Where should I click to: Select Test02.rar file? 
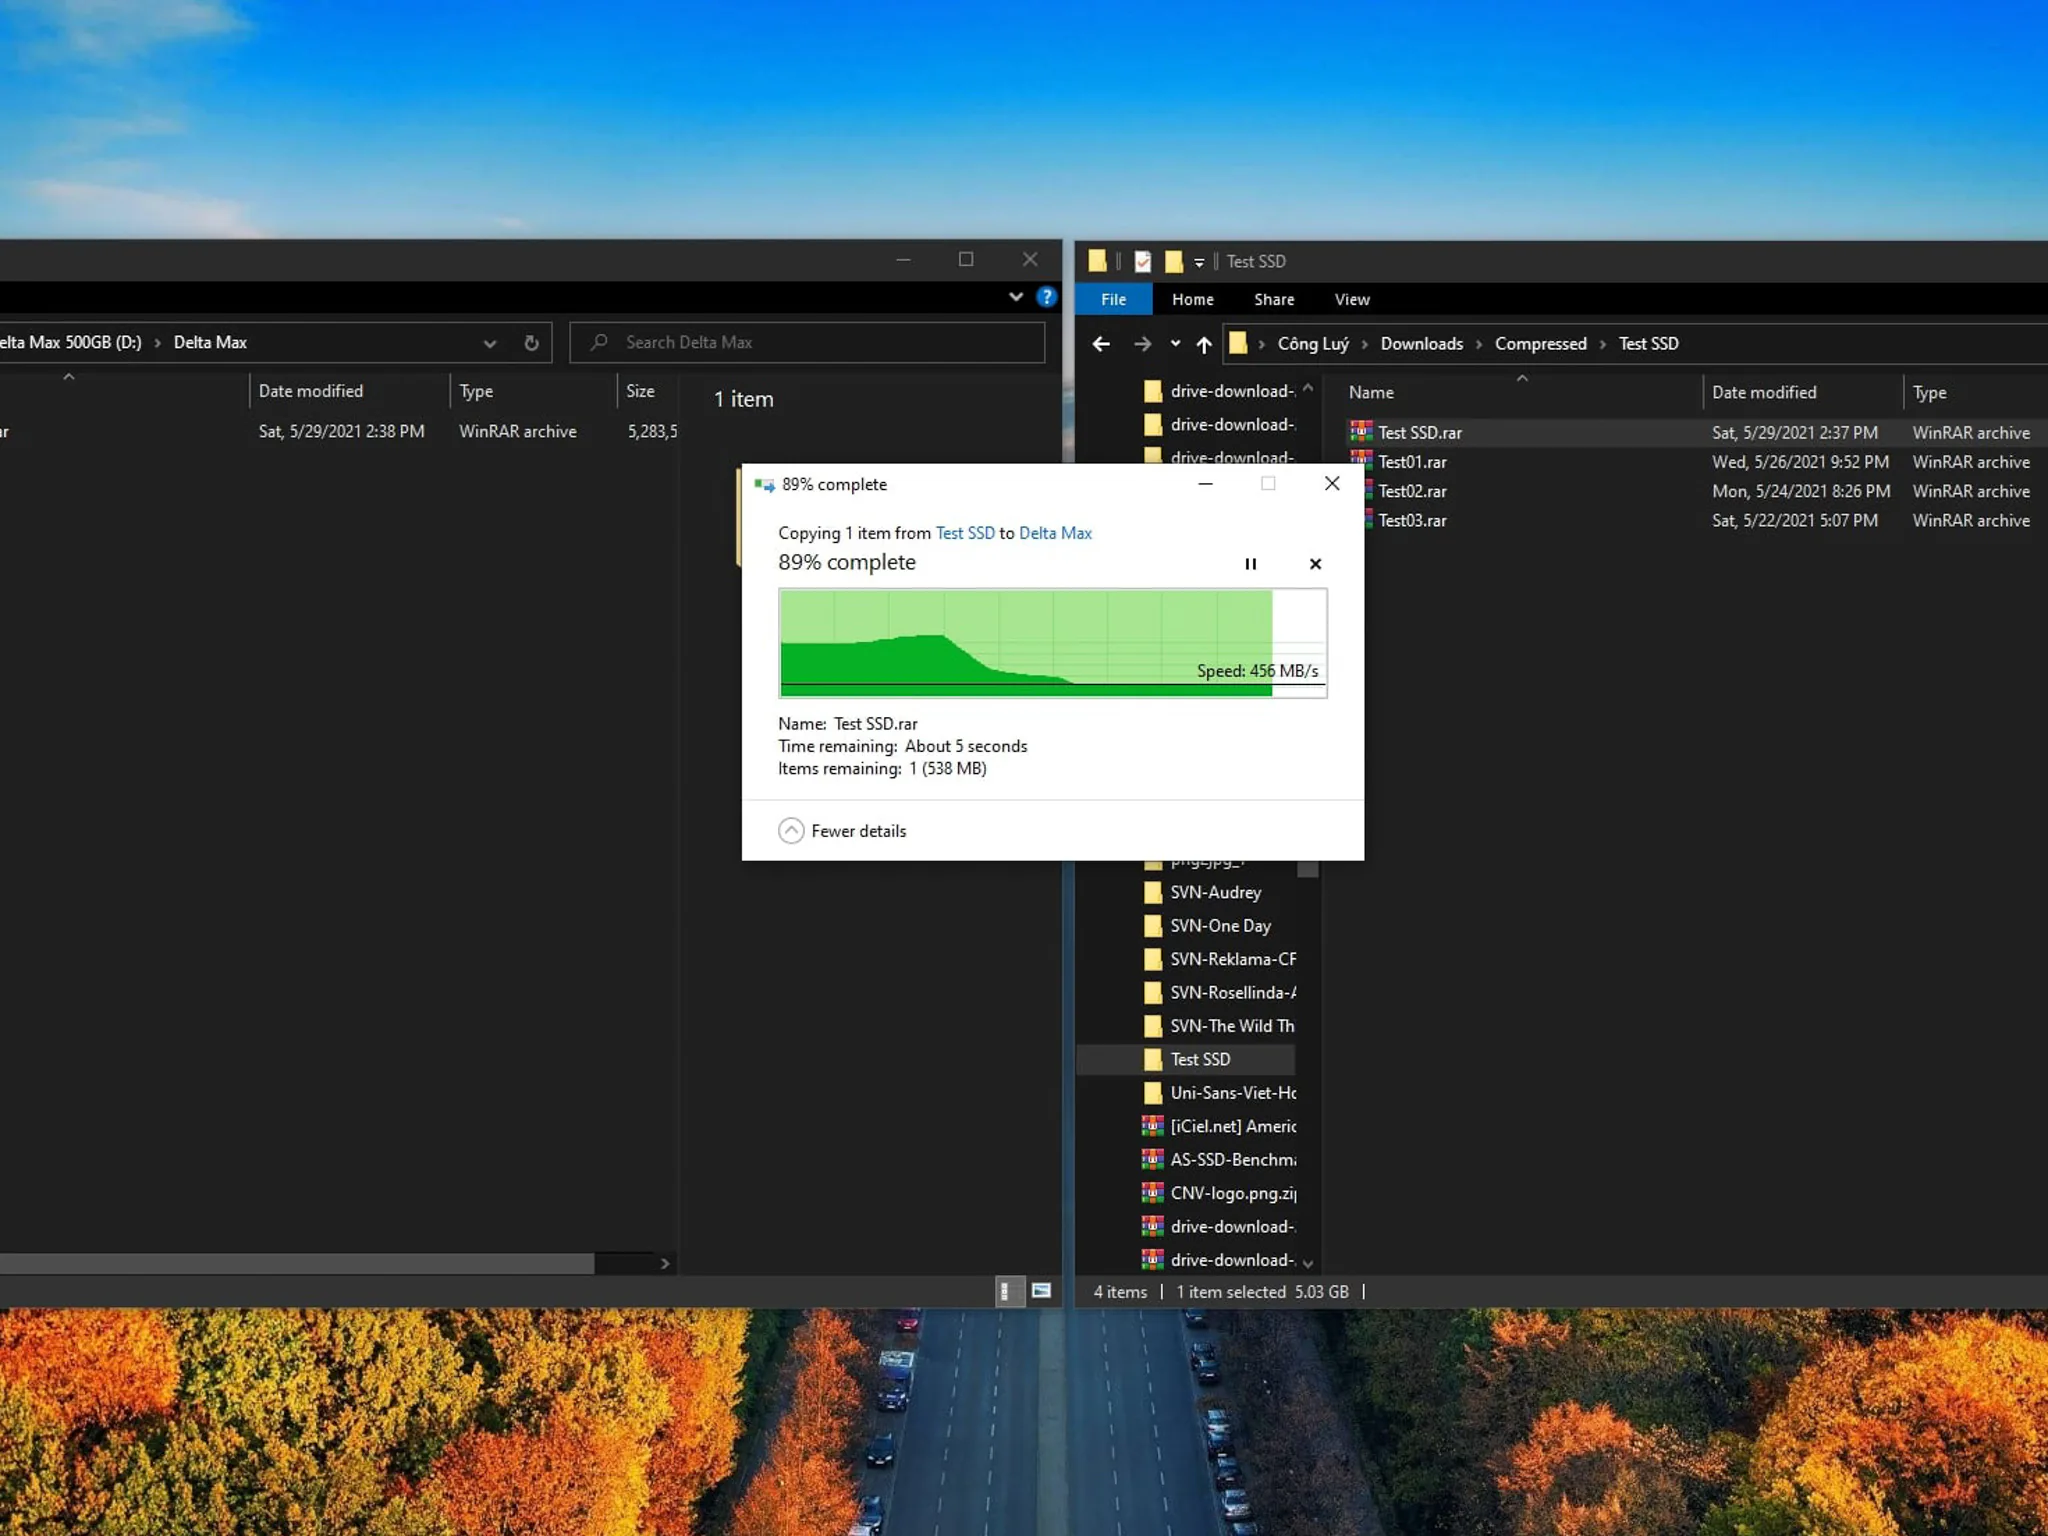[1412, 491]
